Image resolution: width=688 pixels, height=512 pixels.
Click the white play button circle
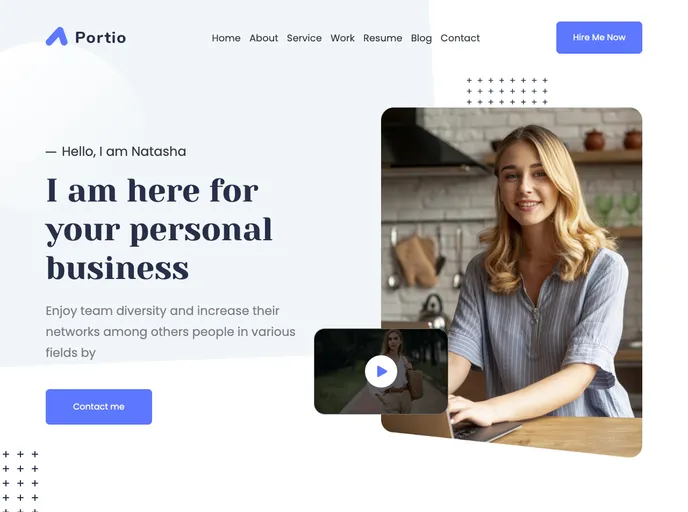pyautogui.click(x=381, y=372)
